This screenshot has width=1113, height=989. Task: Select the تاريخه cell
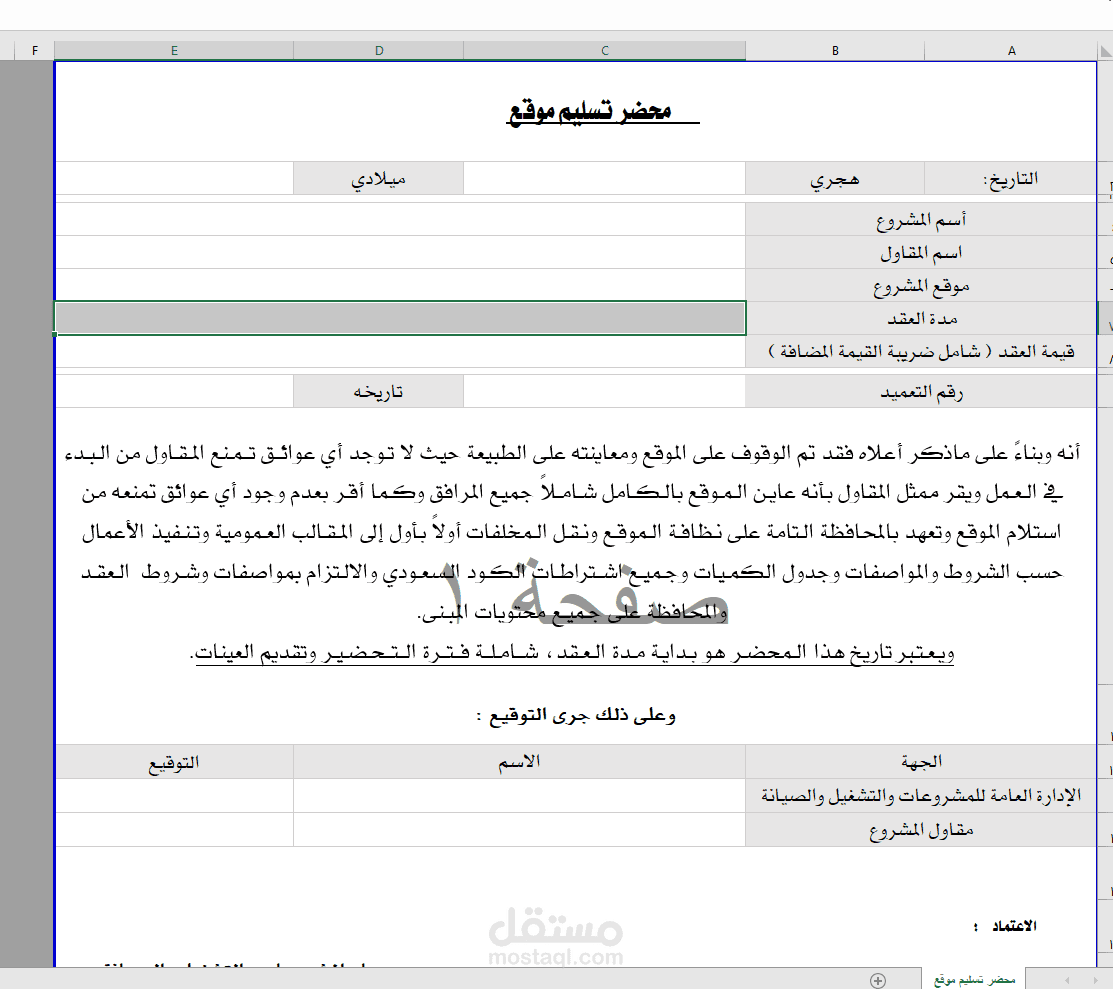point(378,391)
